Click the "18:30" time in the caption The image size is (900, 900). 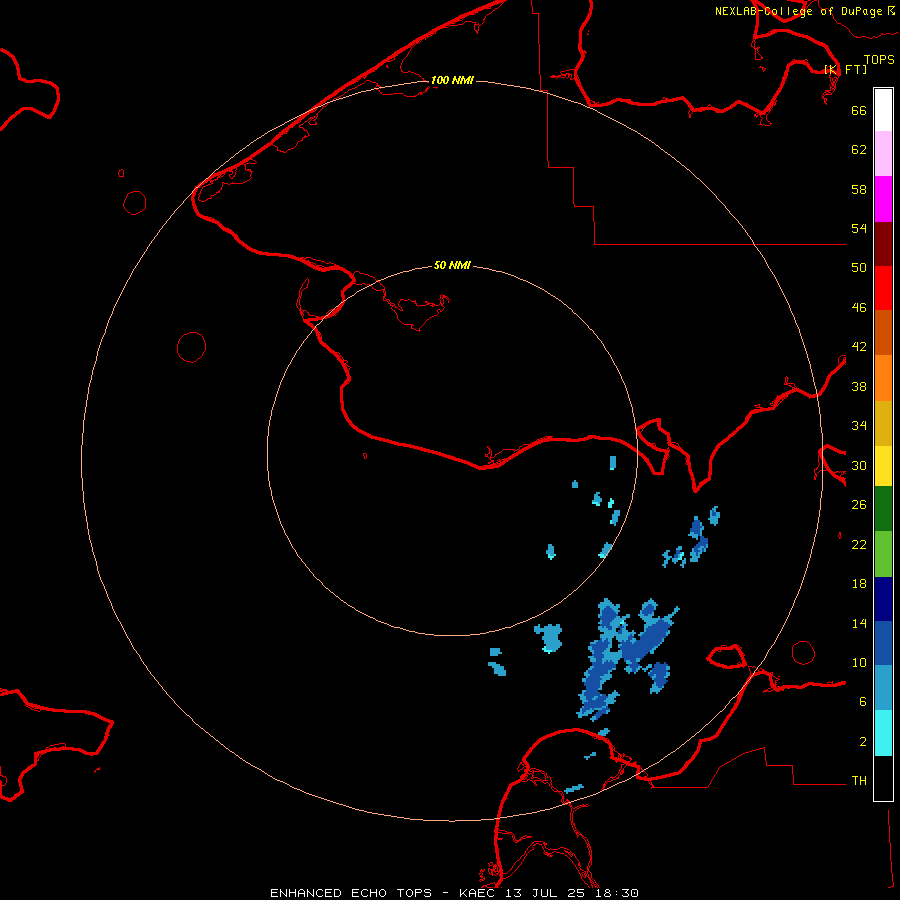[x=617, y=893]
